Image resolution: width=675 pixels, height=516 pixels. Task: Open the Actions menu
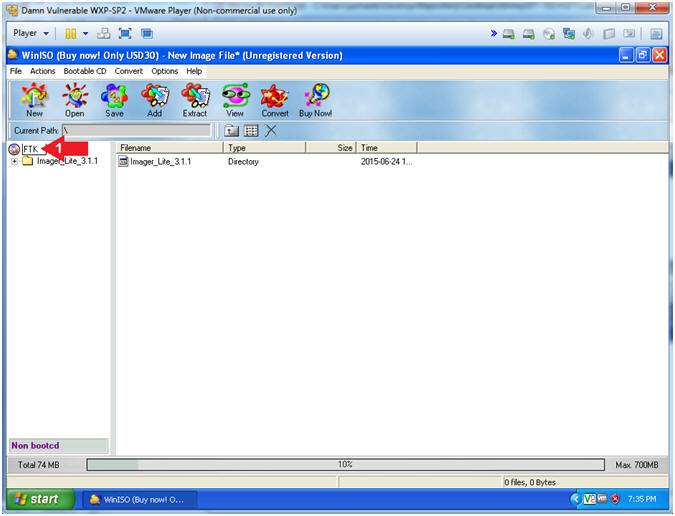click(43, 71)
